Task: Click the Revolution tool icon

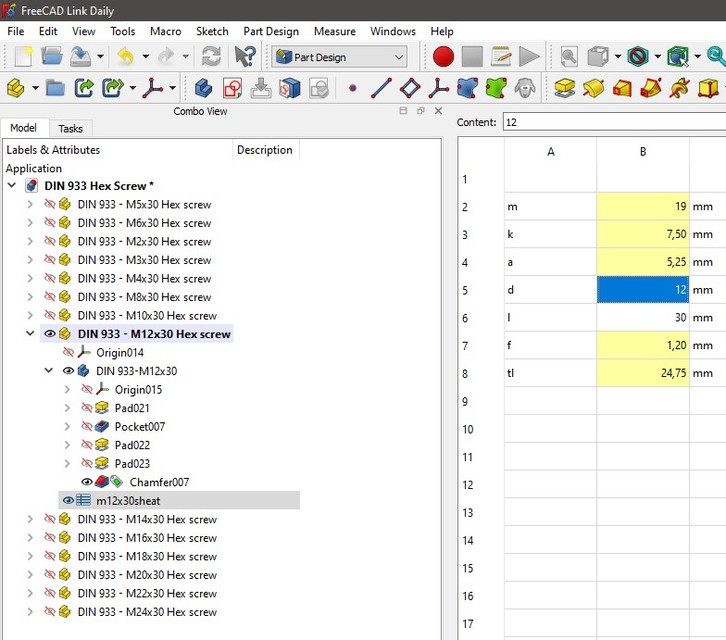Action: point(593,88)
